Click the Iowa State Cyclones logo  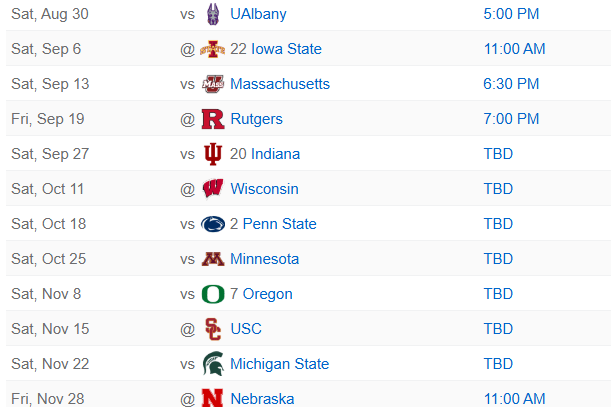click(x=213, y=49)
